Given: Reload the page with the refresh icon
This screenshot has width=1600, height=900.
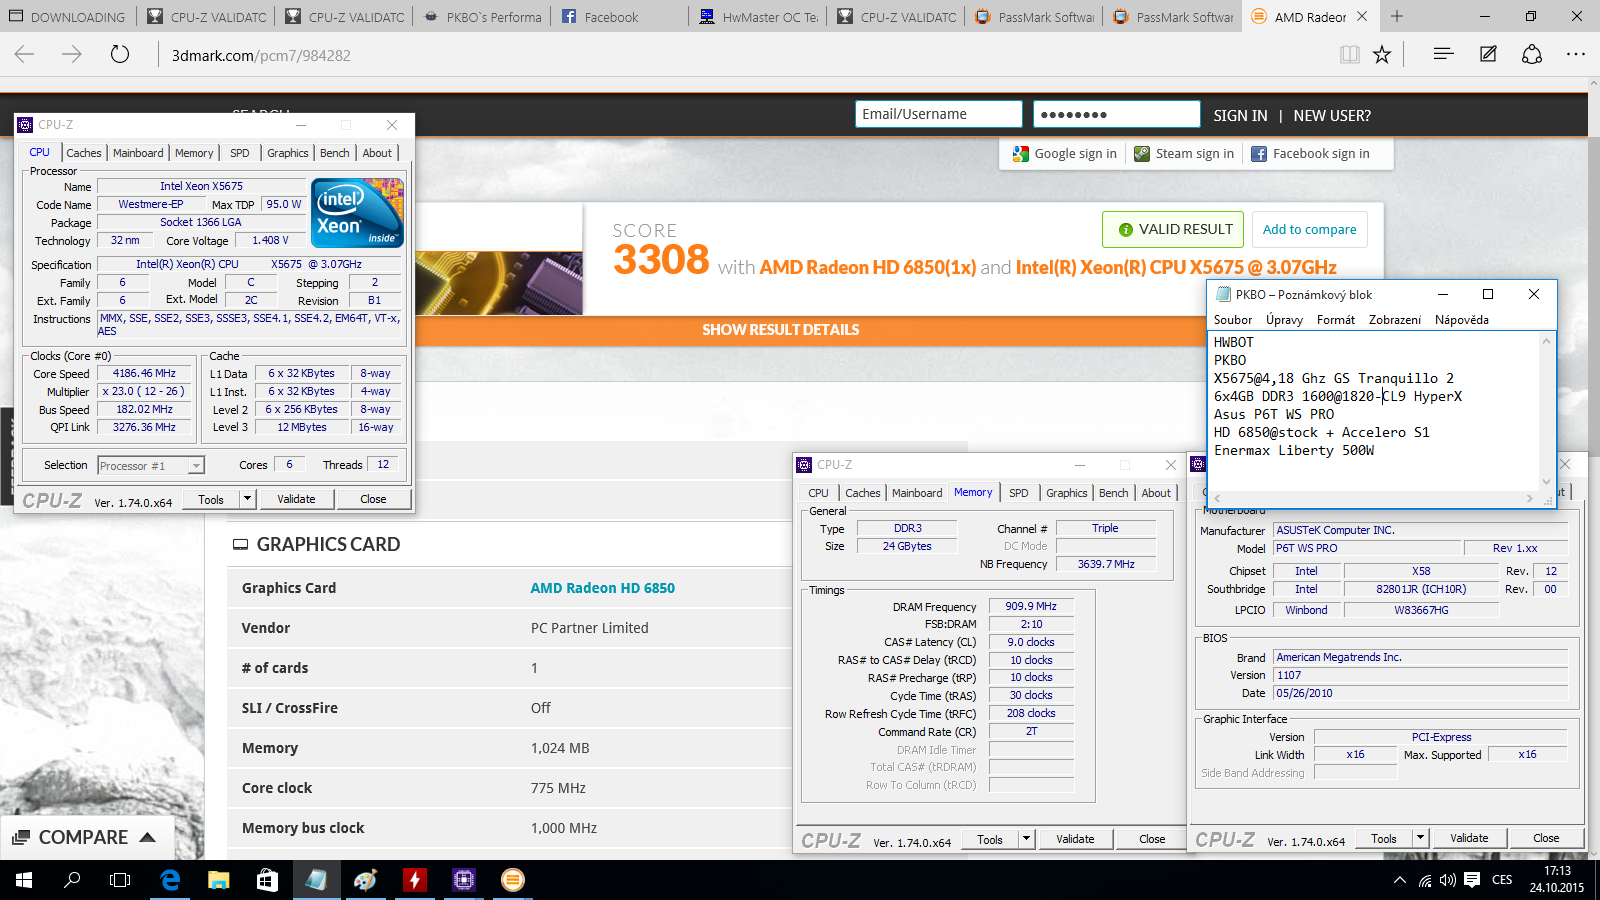Looking at the screenshot, I should coord(120,54).
